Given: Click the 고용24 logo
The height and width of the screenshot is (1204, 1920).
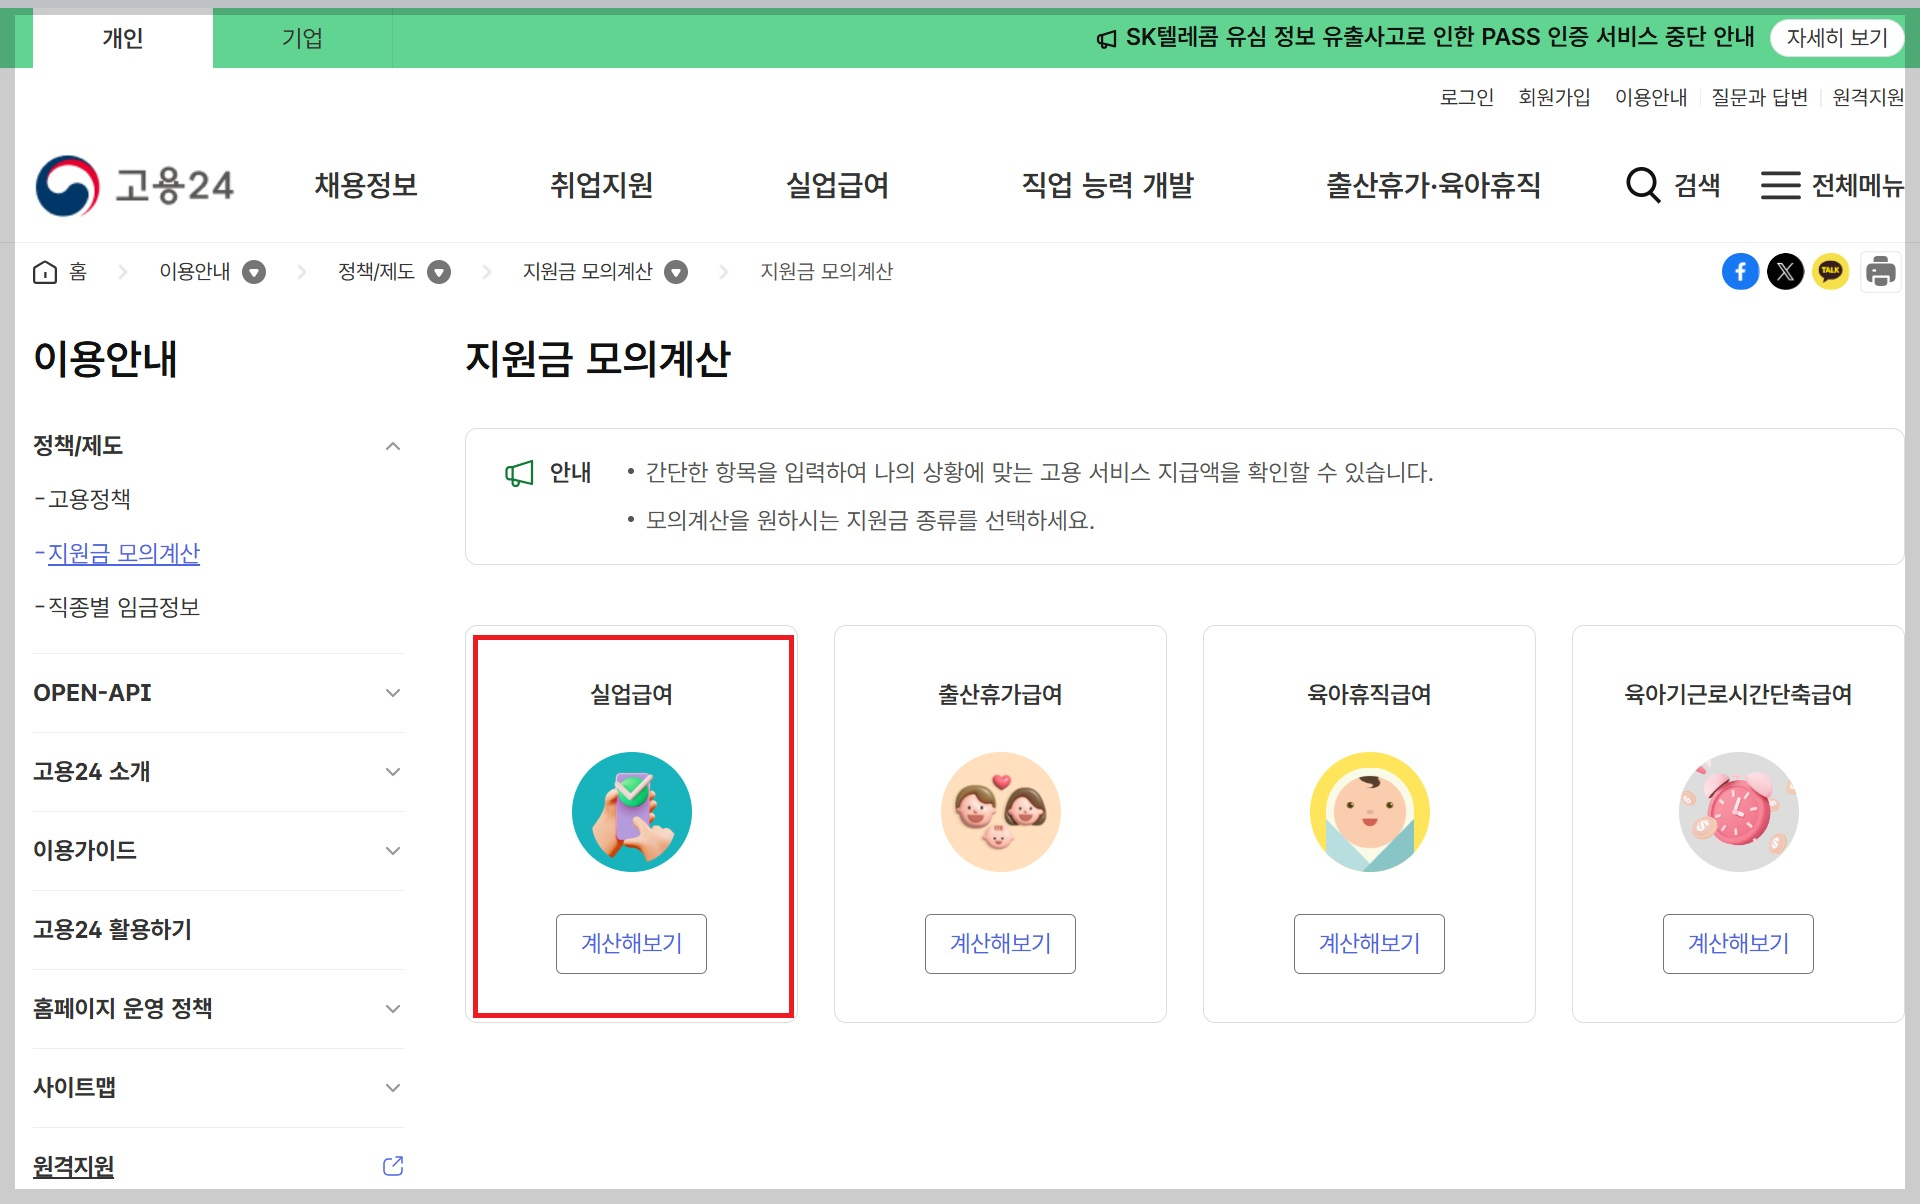Looking at the screenshot, I should pyautogui.click(x=135, y=184).
